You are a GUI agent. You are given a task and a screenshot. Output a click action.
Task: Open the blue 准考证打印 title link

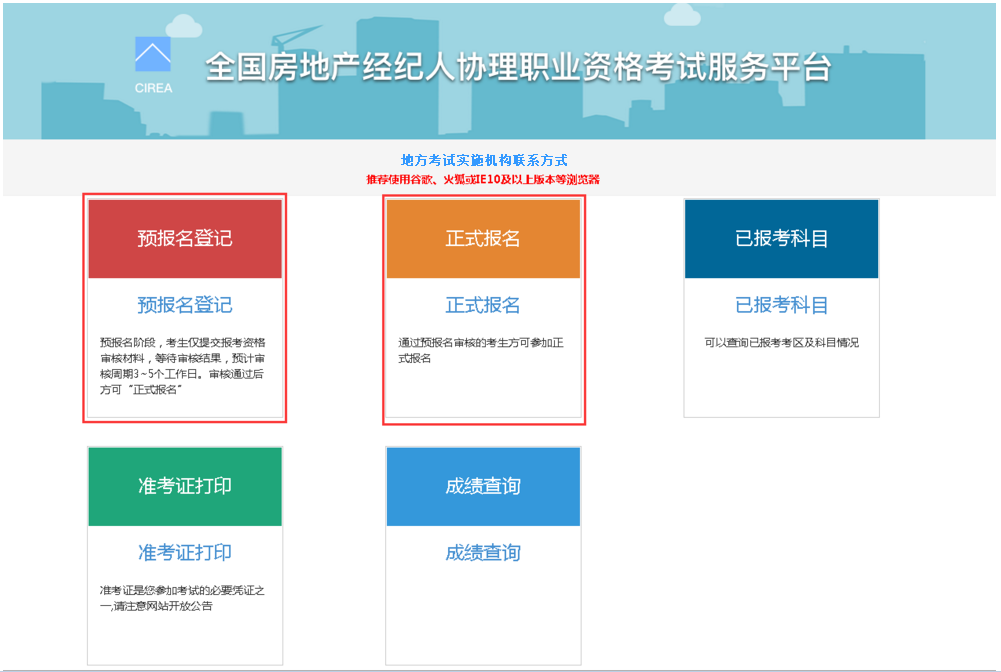(x=185, y=553)
